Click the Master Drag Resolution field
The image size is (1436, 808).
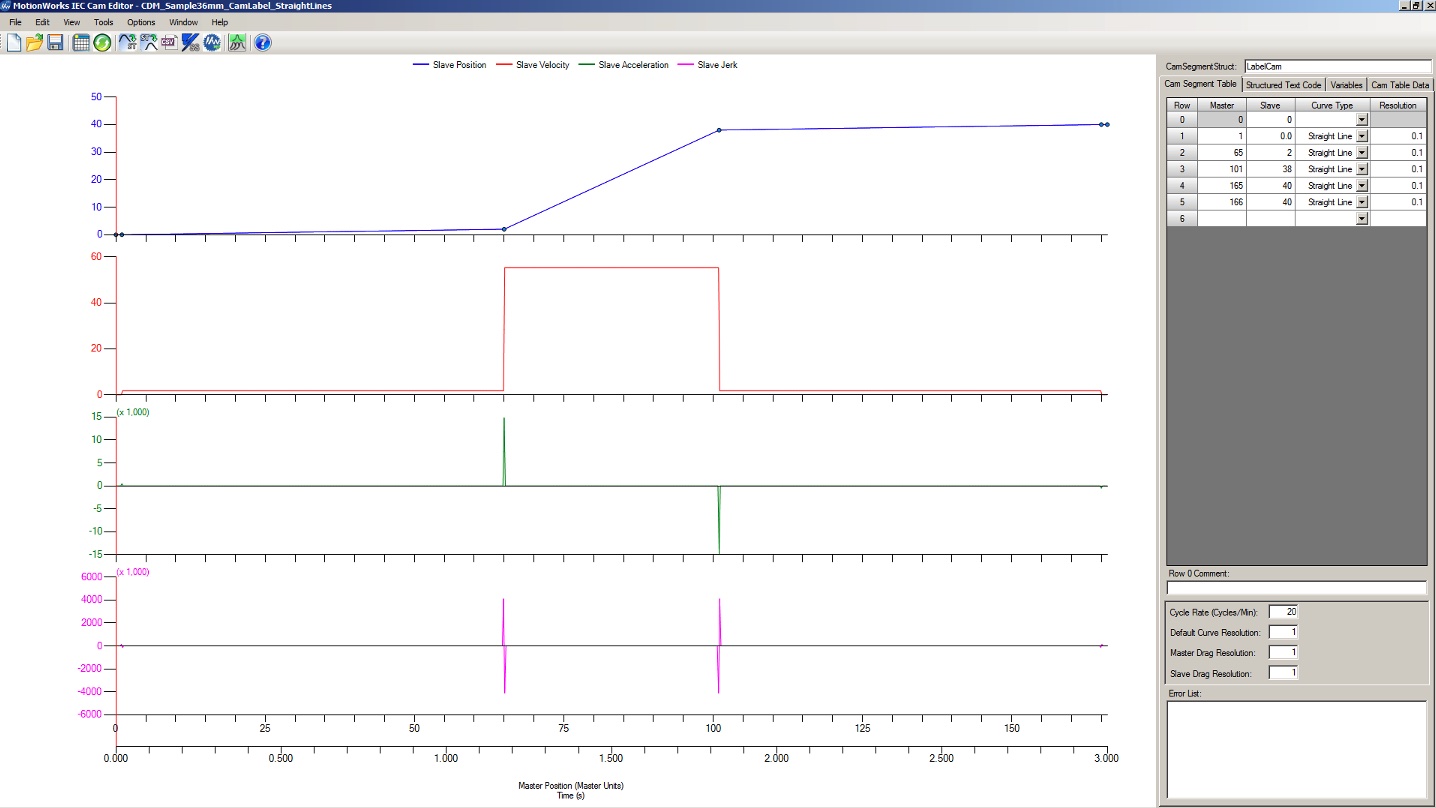point(1283,653)
